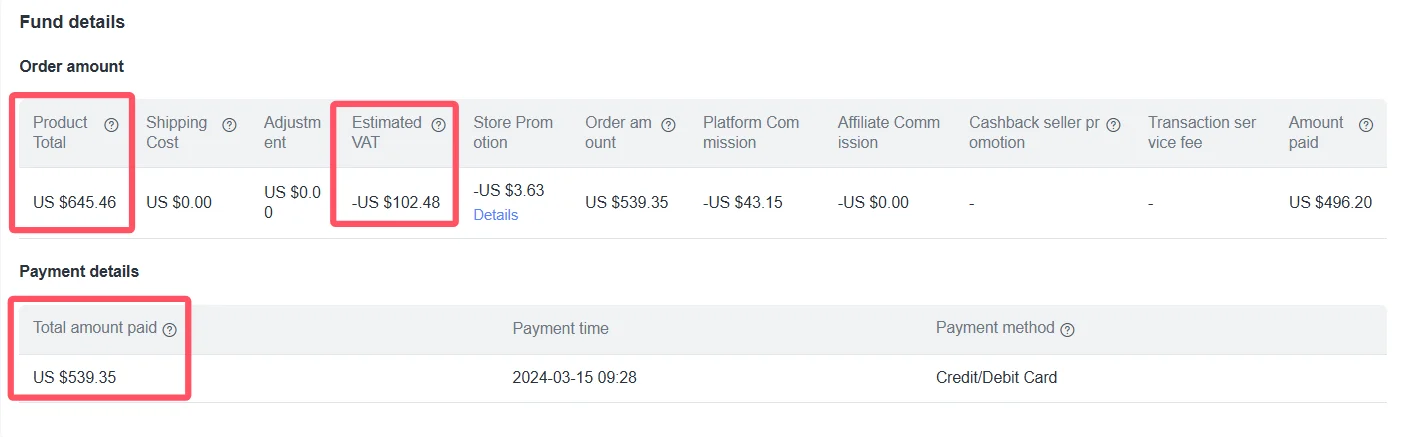The height and width of the screenshot is (437, 1401).
Task: Click the help icon next to Amount paid
Action: pyautogui.click(x=1366, y=125)
